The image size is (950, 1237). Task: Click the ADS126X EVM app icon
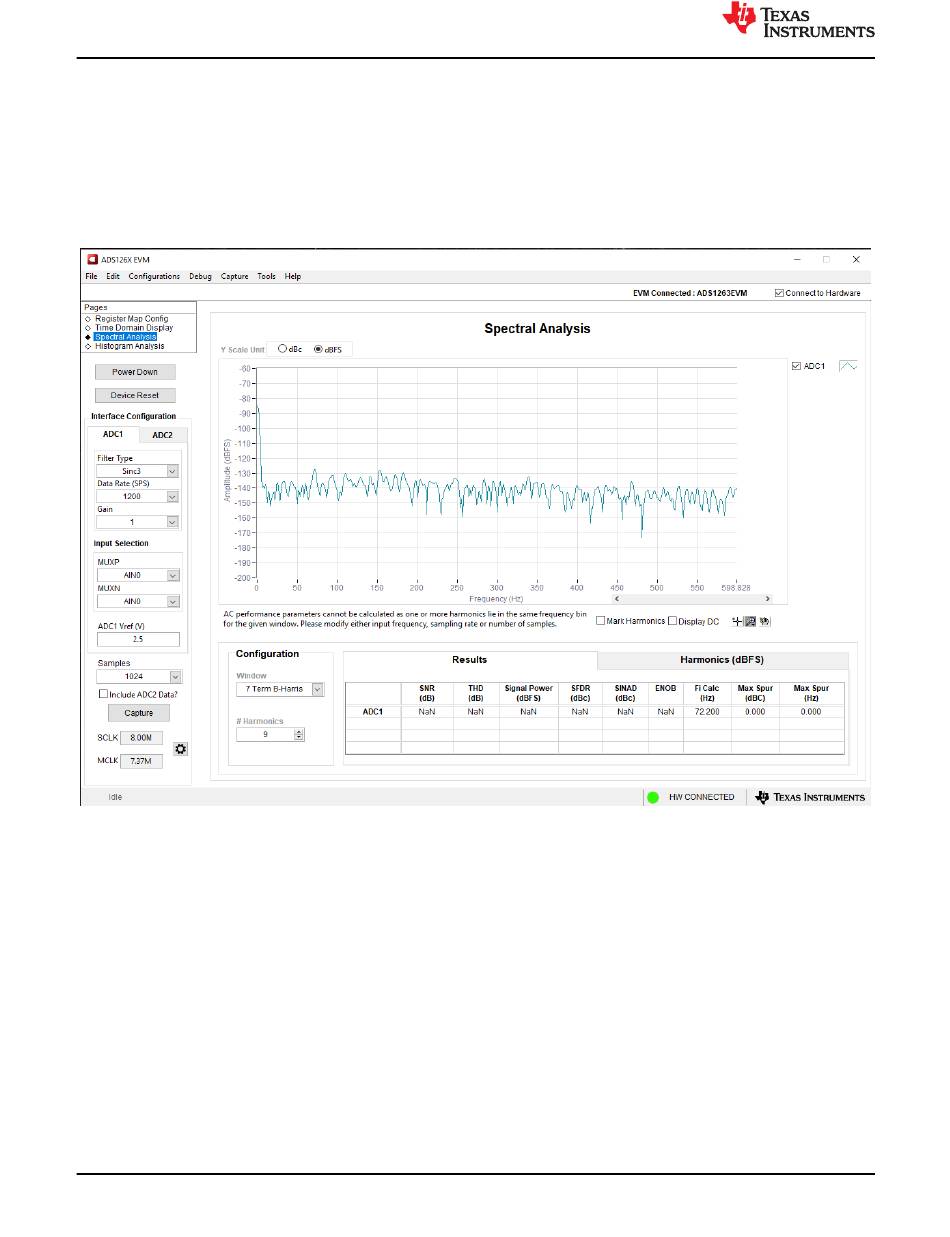(92, 259)
